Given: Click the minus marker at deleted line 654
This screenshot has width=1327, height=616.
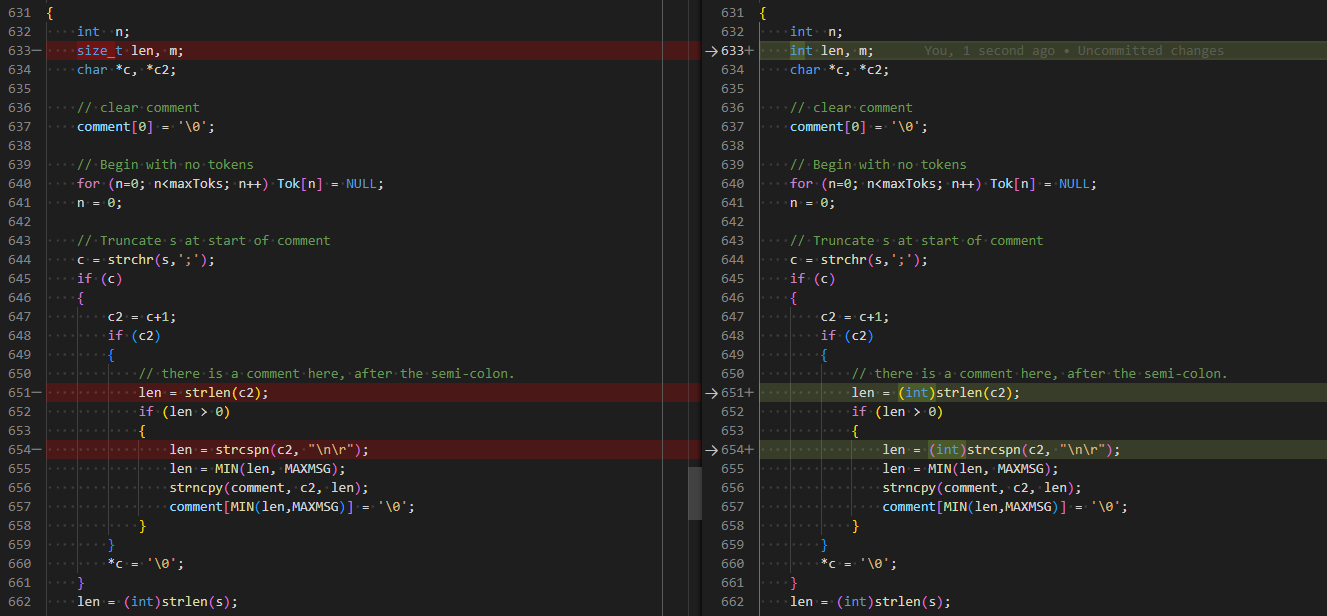Looking at the screenshot, I should 37,450.
